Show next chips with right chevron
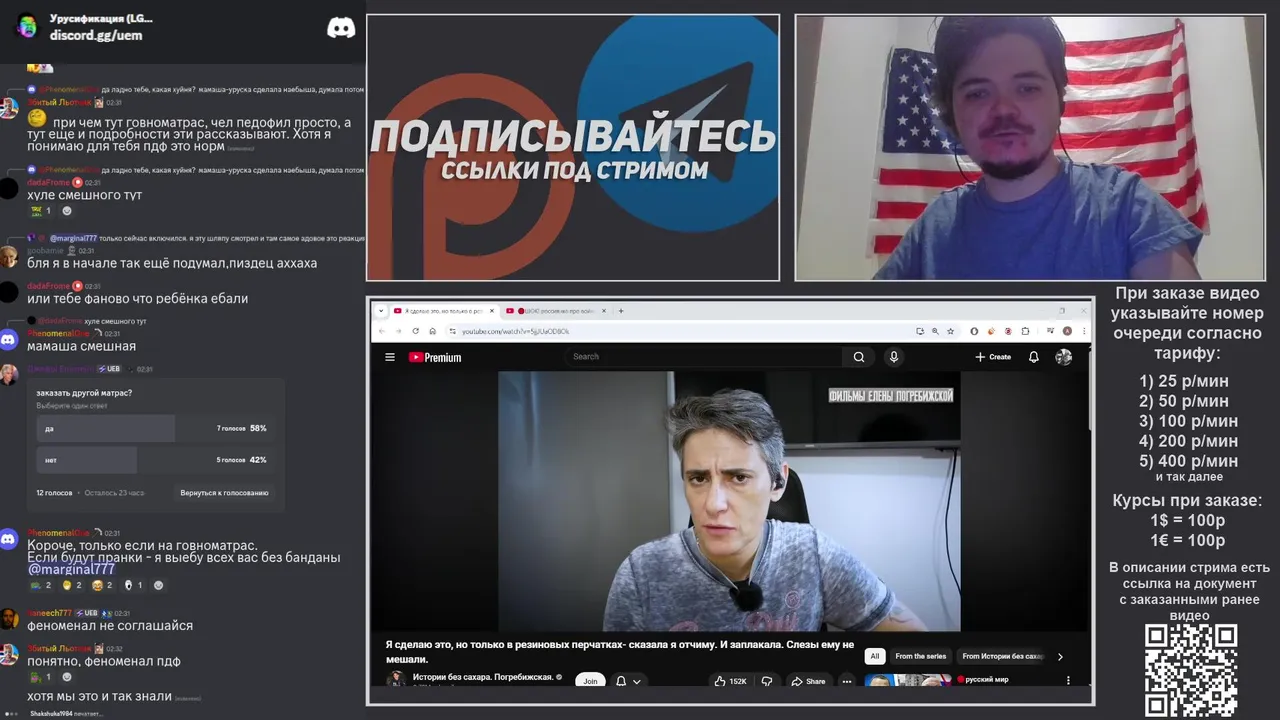The image size is (1280, 720). coord(1060,657)
